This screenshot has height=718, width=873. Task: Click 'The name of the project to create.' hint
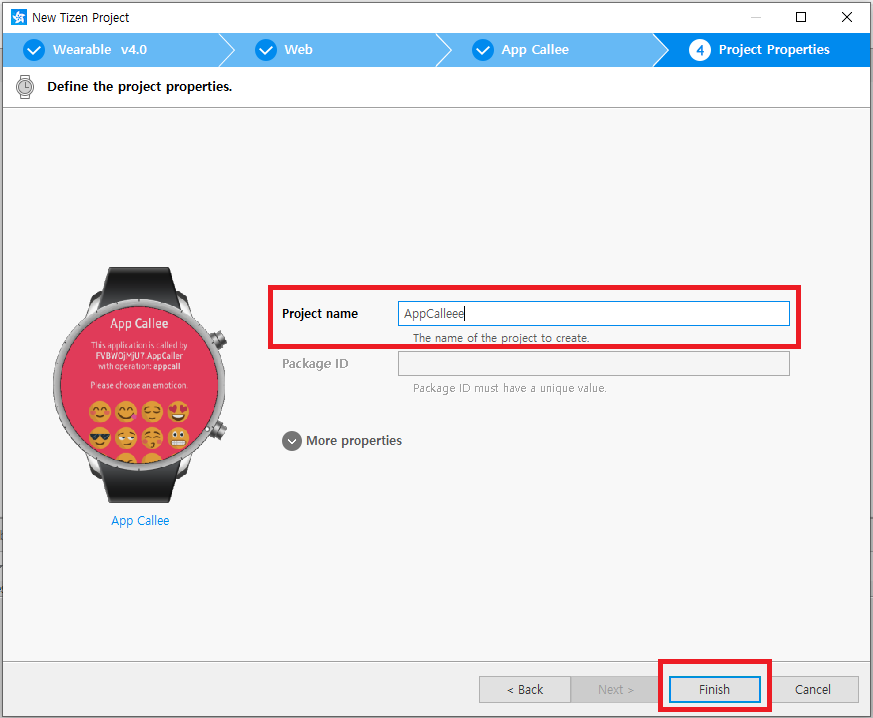[501, 338]
